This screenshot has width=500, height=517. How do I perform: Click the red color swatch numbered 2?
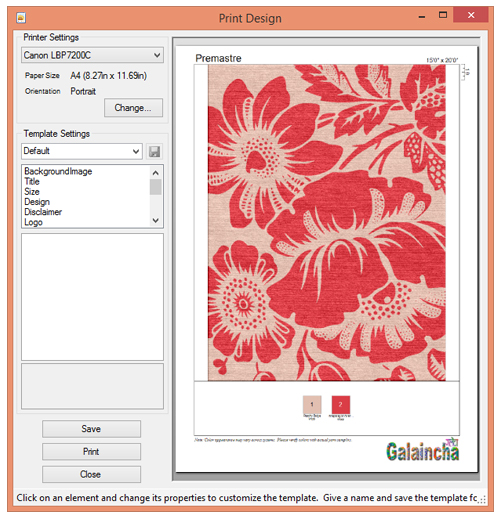[x=341, y=404]
